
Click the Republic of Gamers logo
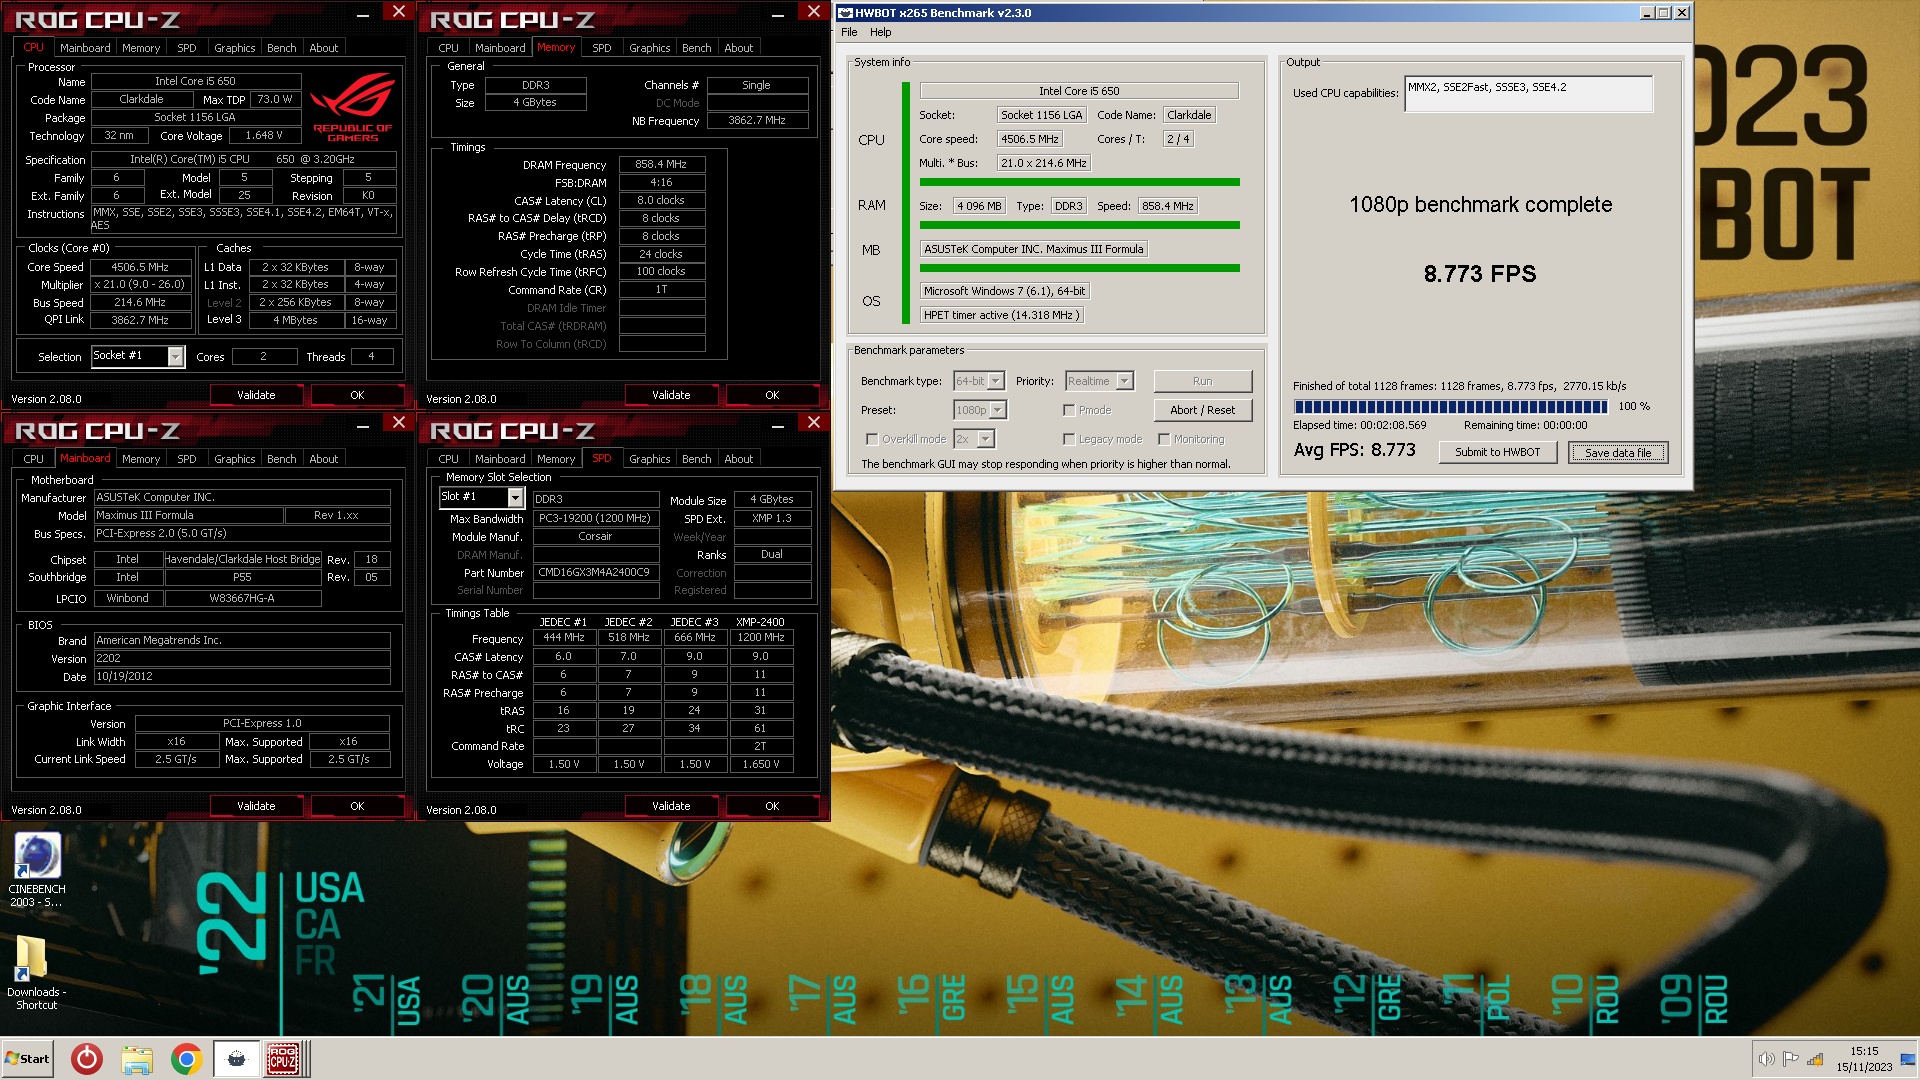coord(352,108)
